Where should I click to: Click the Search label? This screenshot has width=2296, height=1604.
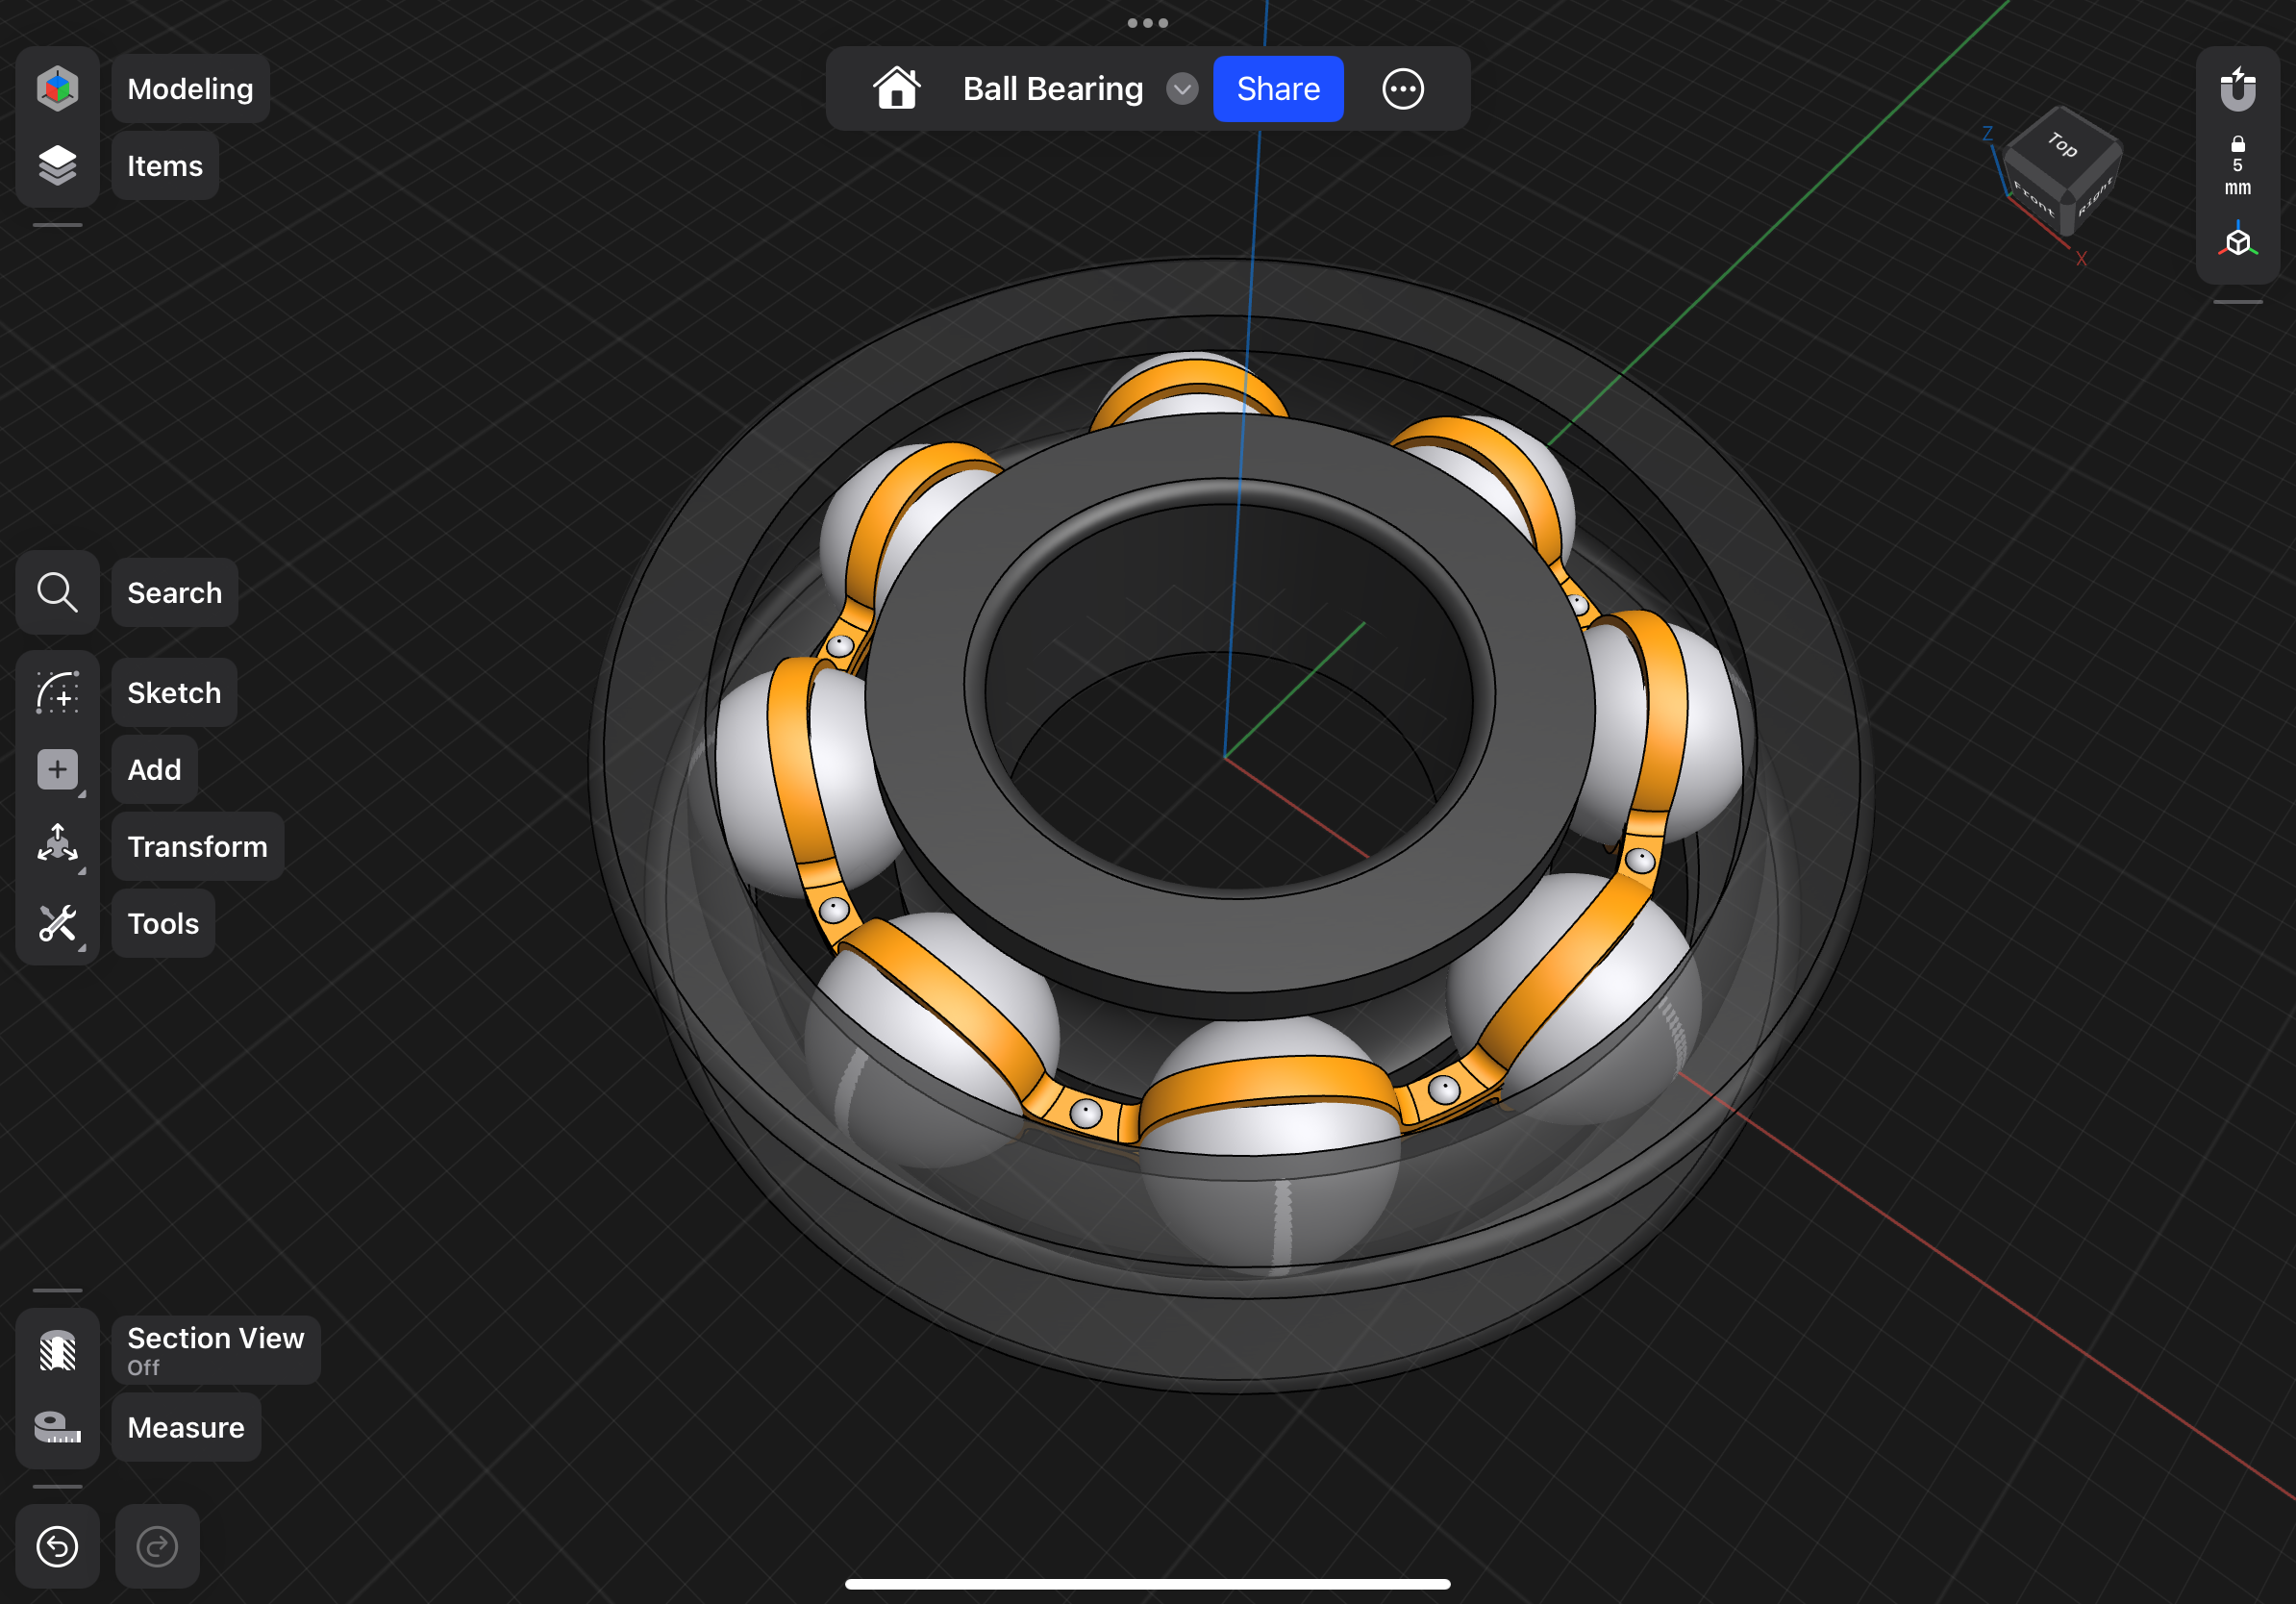click(x=174, y=592)
